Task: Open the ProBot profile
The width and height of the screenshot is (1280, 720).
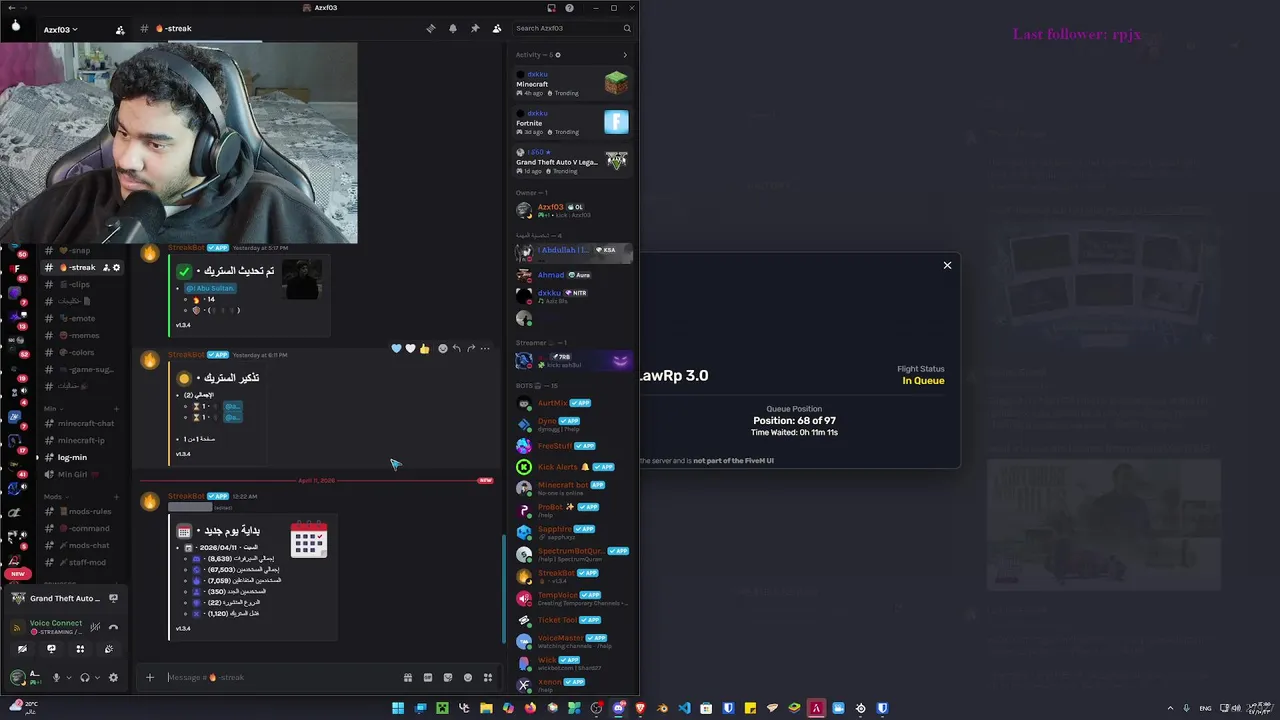Action: 572,510
